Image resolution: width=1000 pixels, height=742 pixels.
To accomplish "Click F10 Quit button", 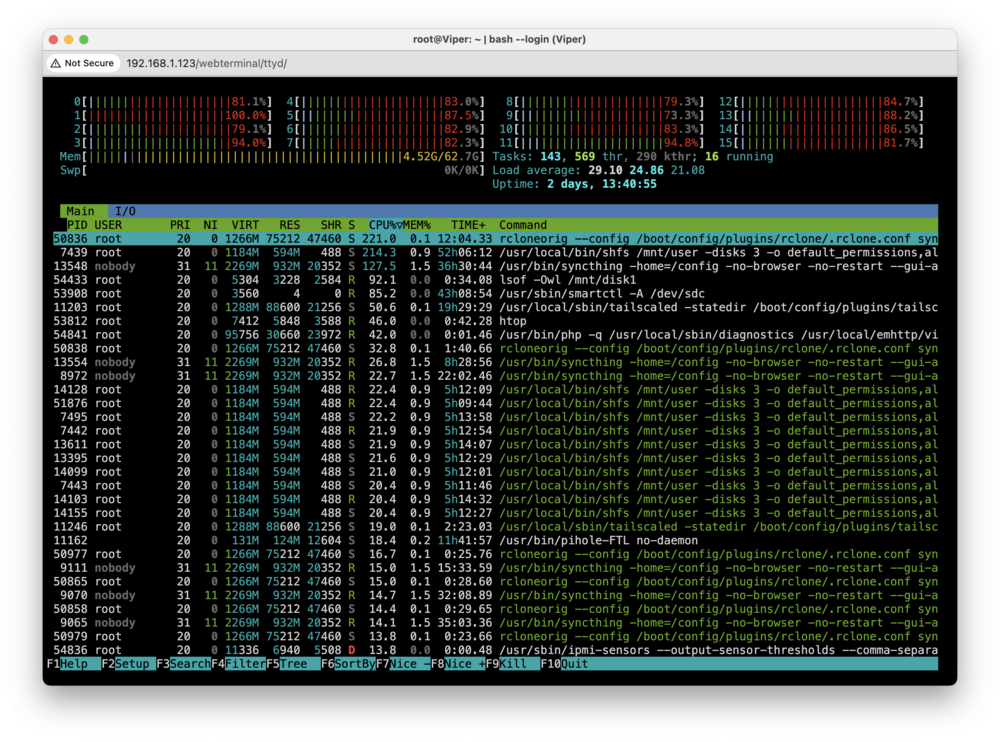I will click(564, 664).
